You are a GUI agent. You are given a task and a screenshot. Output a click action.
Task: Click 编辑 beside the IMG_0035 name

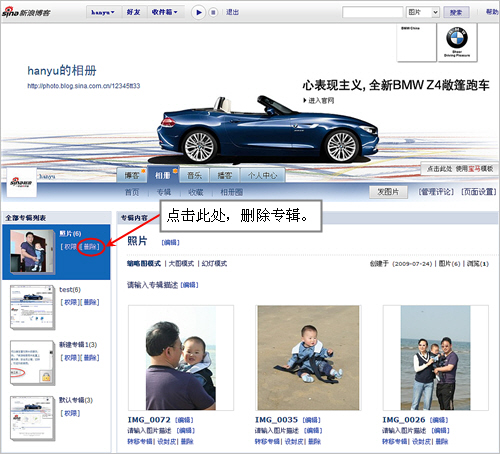click(x=312, y=420)
